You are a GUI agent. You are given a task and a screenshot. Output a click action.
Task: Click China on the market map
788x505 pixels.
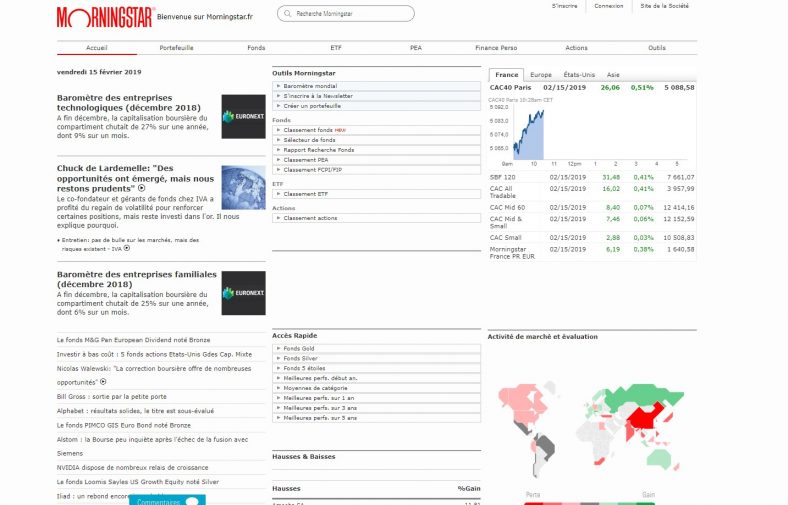click(x=644, y=416)
